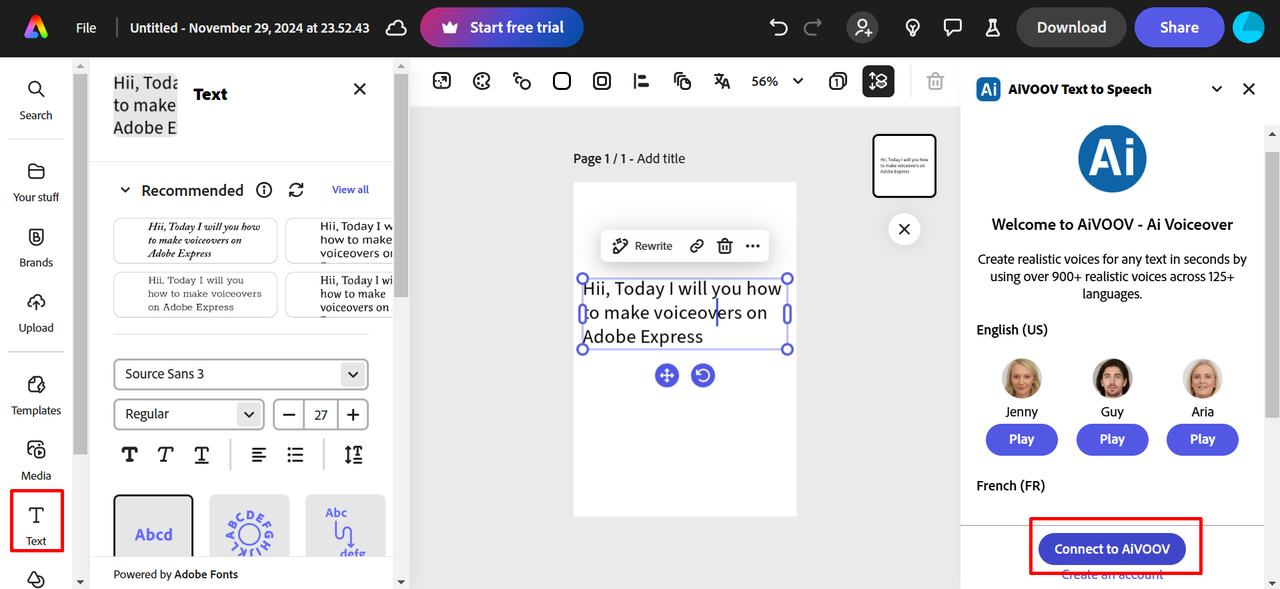
Task: Click the cloud sync status icon
Action: pyautogui.click(x=396, y=28)
